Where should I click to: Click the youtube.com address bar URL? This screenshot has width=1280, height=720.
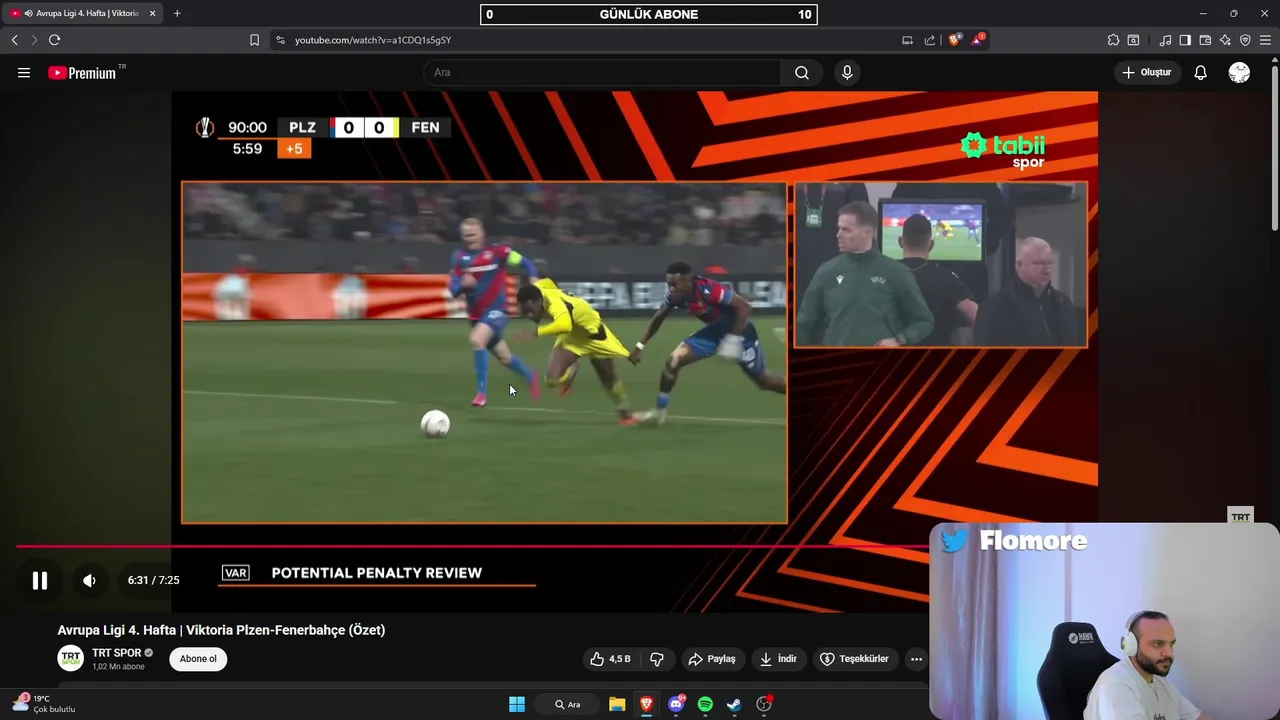point(373,40)
